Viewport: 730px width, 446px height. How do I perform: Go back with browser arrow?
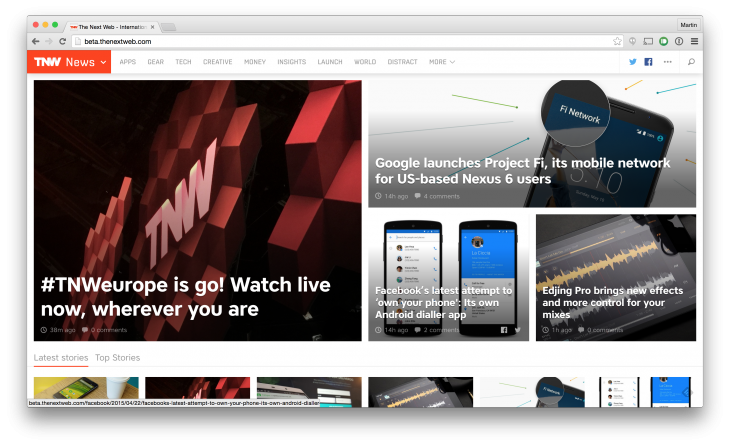[x=35, y=41]
